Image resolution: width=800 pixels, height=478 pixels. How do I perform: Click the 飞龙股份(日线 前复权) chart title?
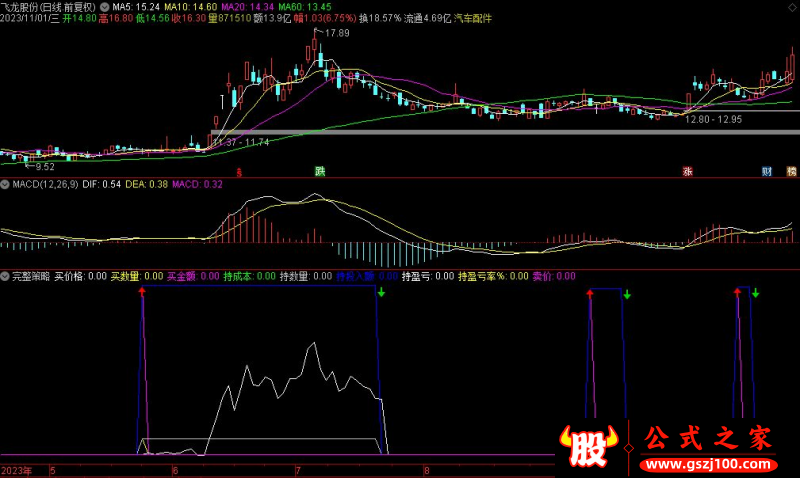(48, 6)
